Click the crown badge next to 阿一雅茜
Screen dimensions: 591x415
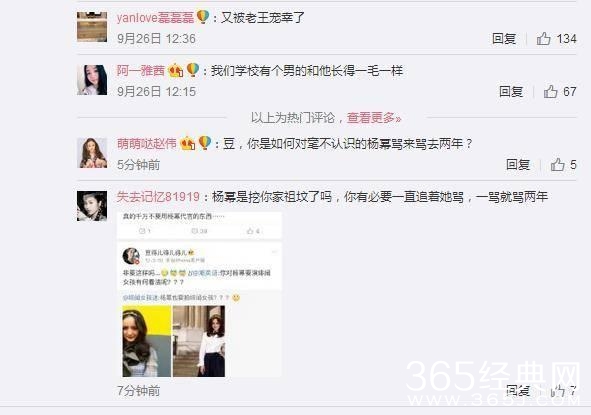[176, 70]
